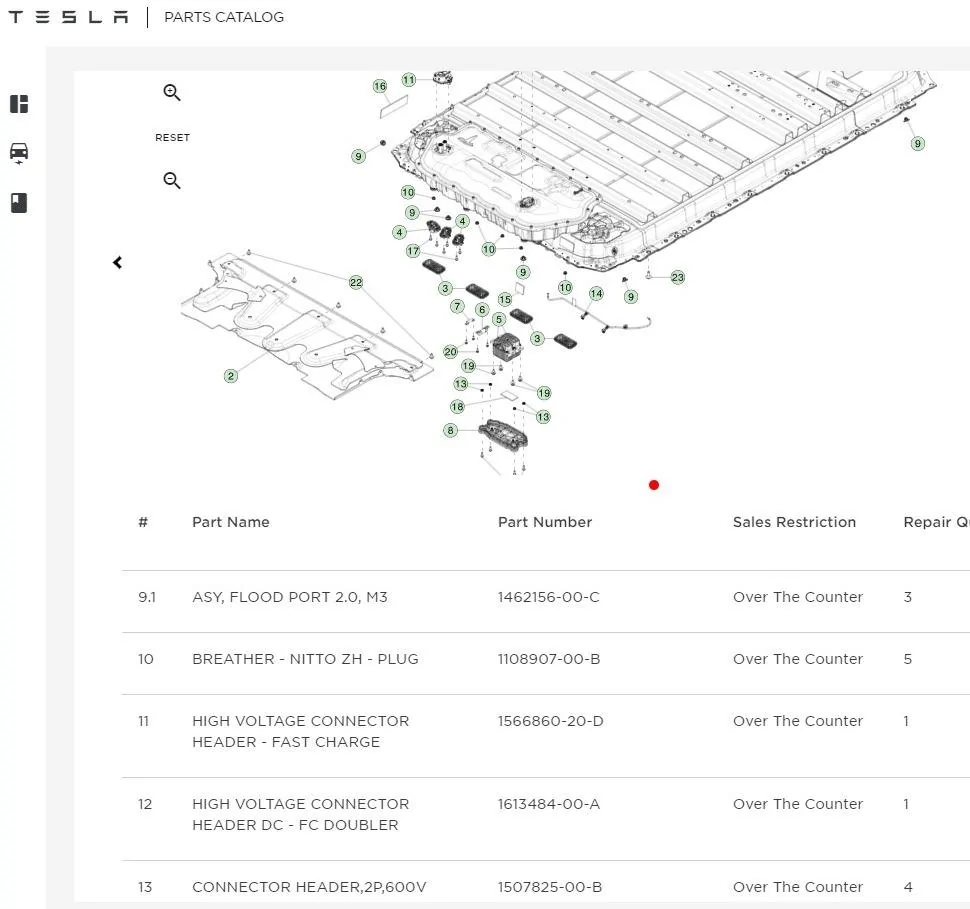This screenshot has width=970, height=909.
Task: Click the Part Name column header
Action: tap(231, 522)
